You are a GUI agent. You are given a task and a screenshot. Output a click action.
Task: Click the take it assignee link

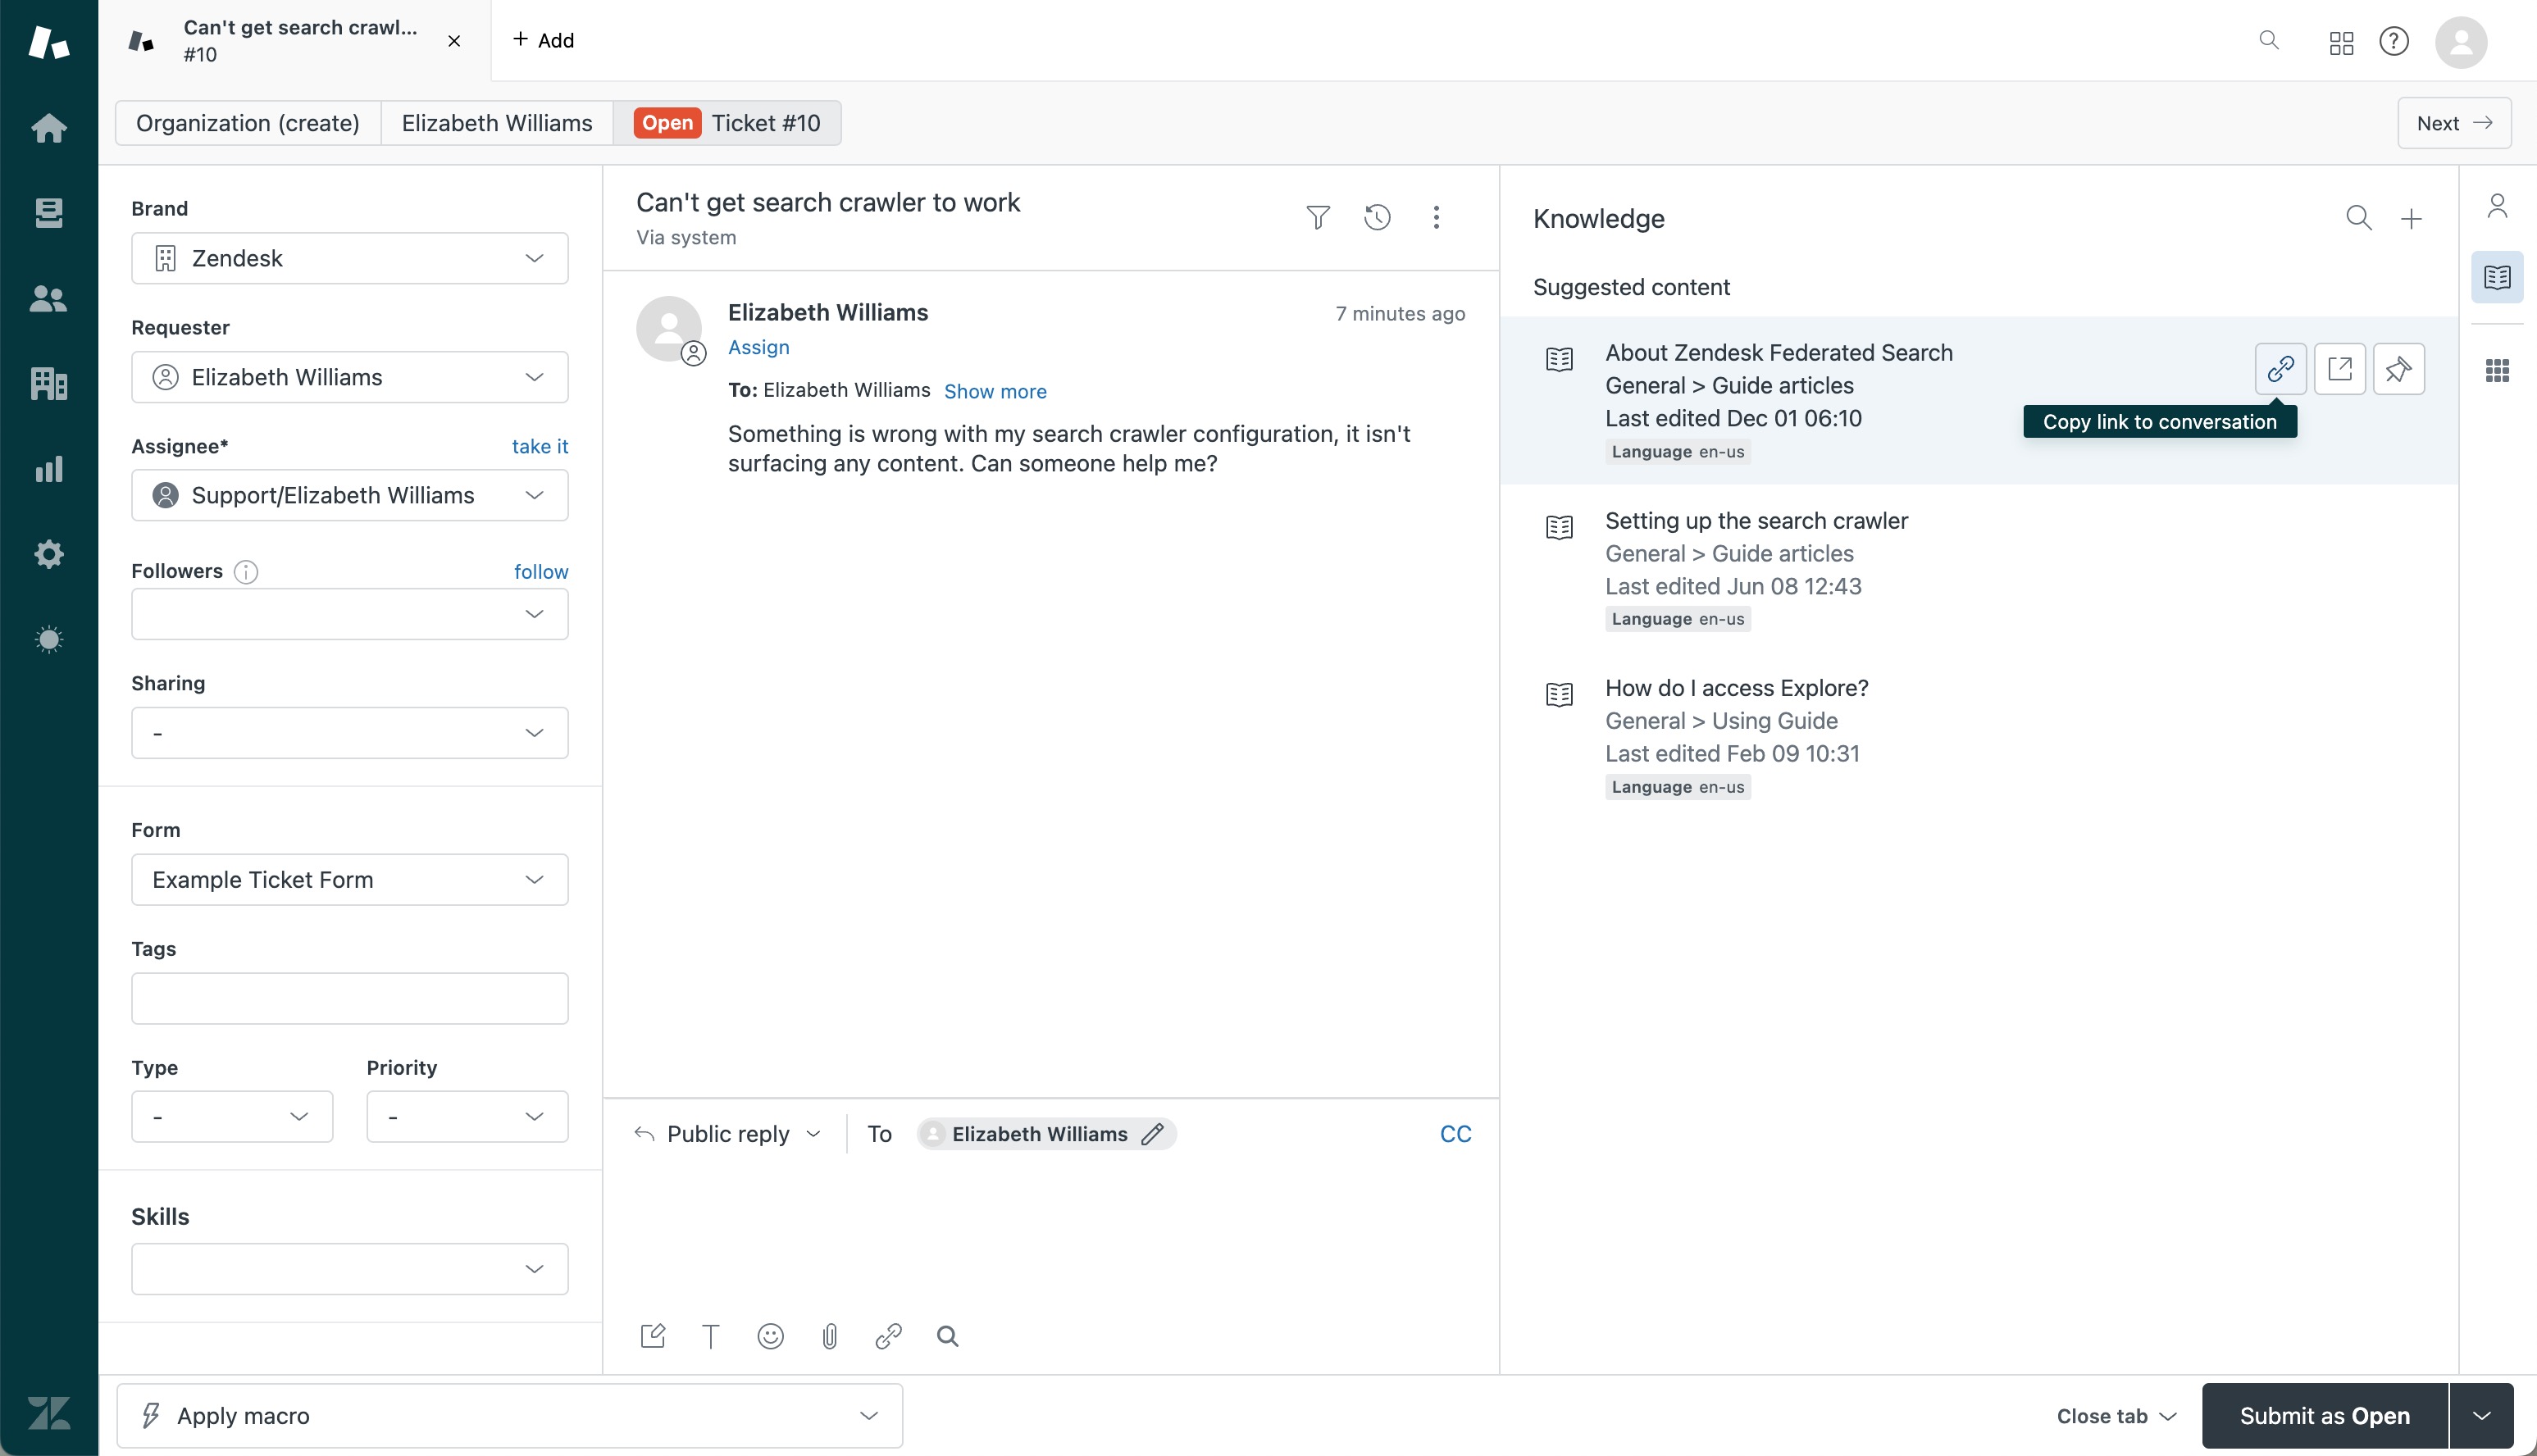pos(540,446)
